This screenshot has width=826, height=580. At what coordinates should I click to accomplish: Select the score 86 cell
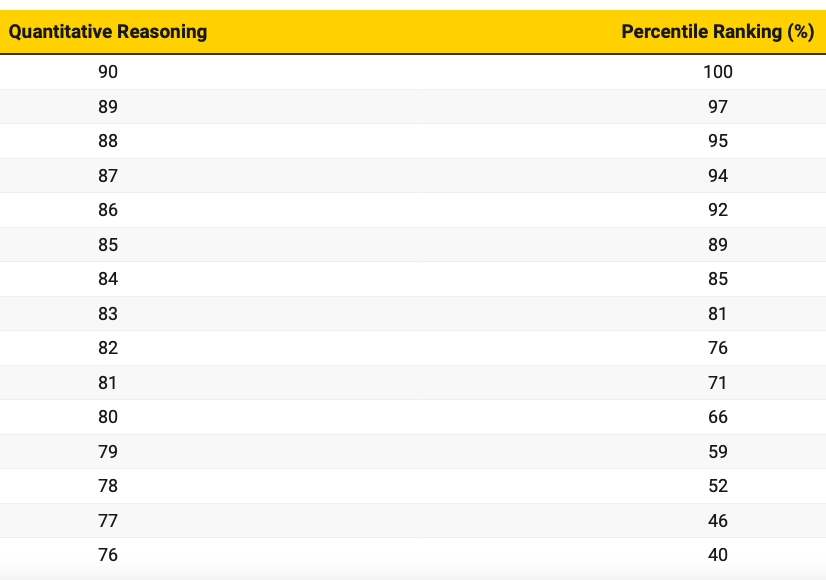[108, 210]
